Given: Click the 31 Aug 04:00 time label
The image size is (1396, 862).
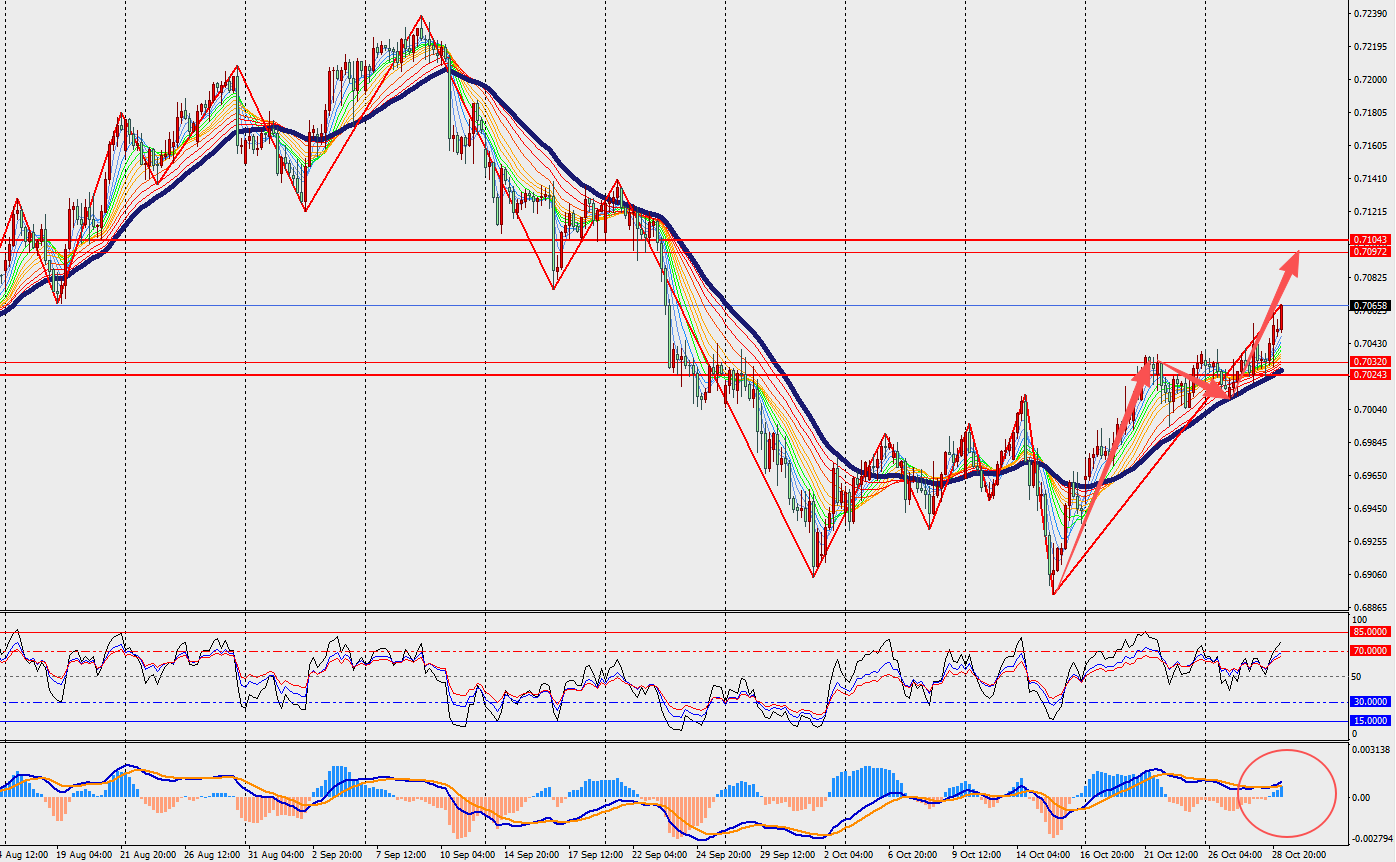Looking at the screenshot, I should (x=276, y=855).
